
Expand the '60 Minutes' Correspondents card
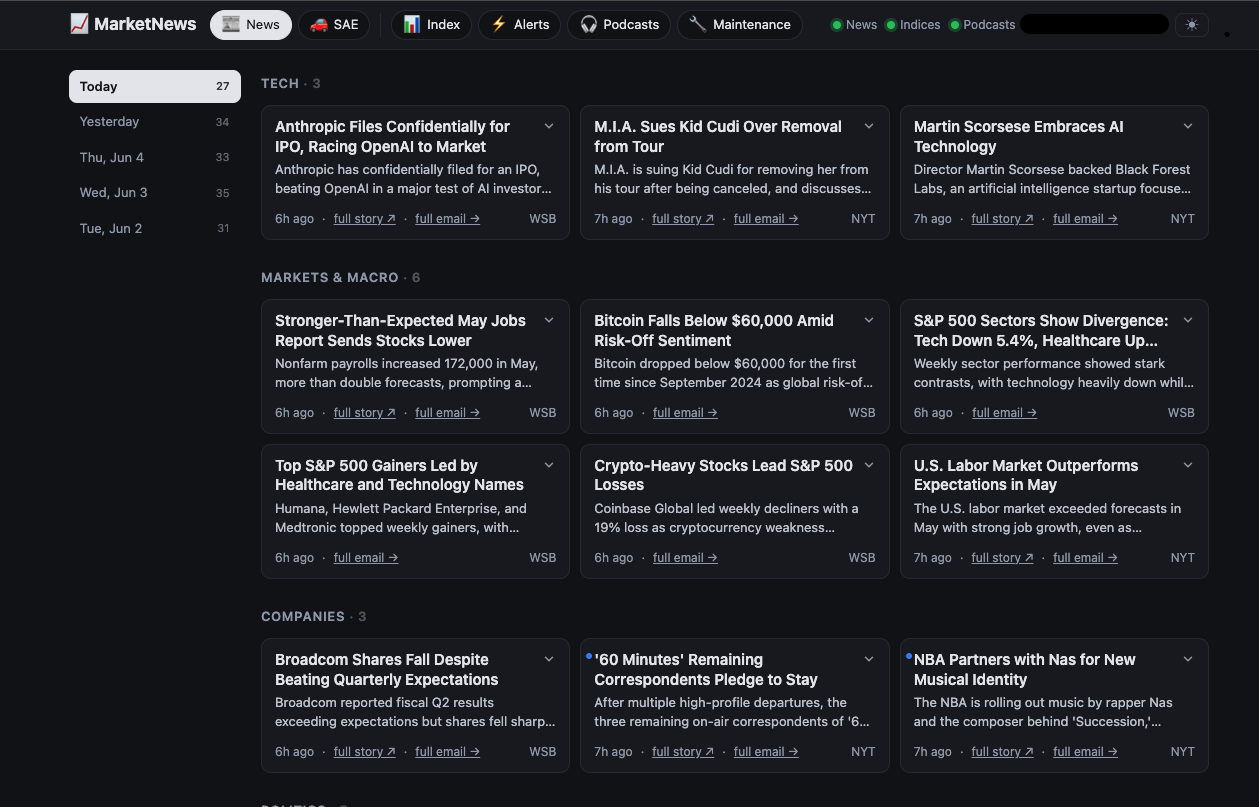coord(869,660)
